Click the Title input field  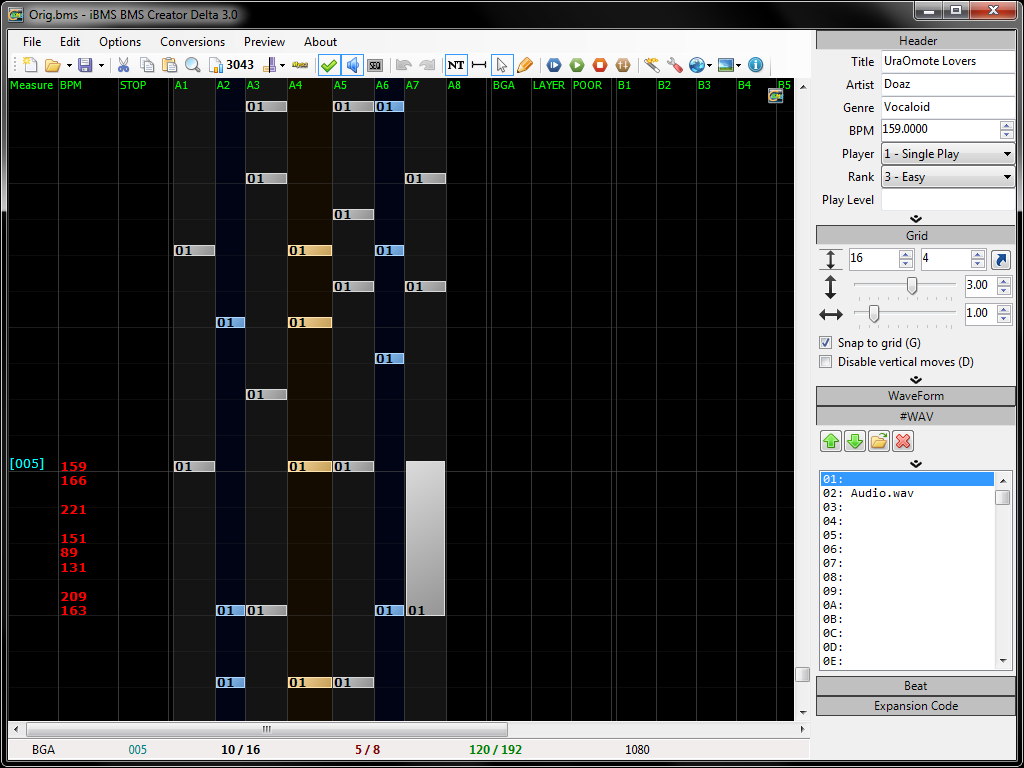(x=948, y=61)
